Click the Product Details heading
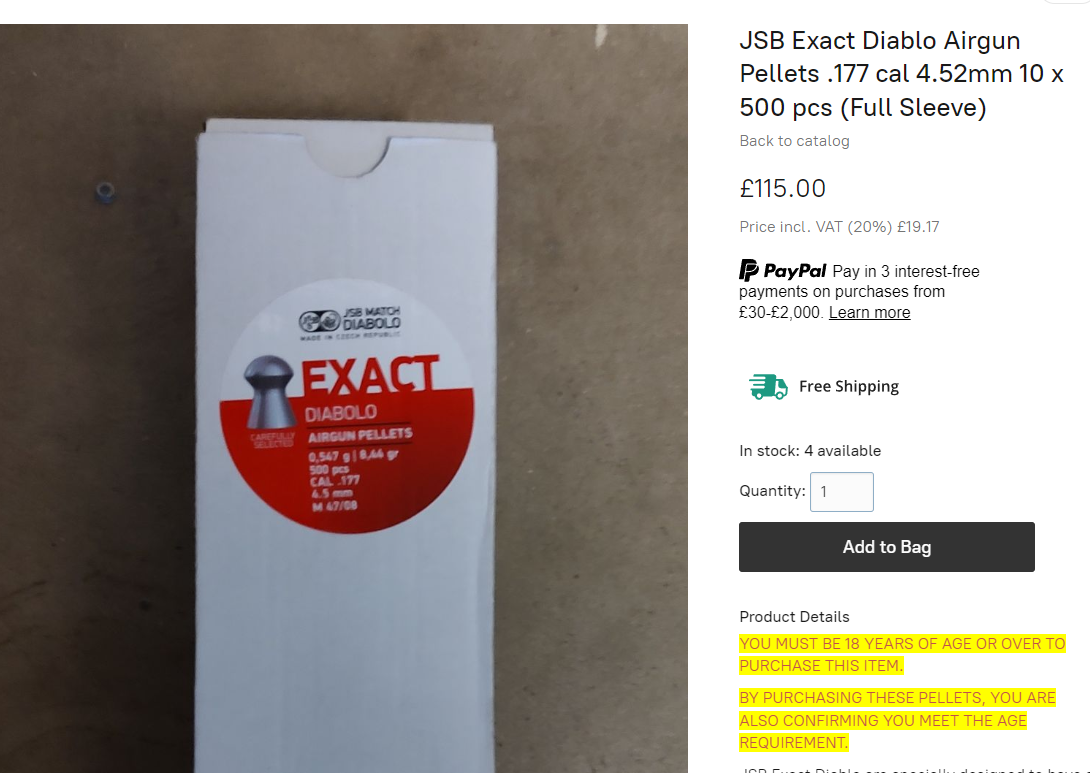 794,617
